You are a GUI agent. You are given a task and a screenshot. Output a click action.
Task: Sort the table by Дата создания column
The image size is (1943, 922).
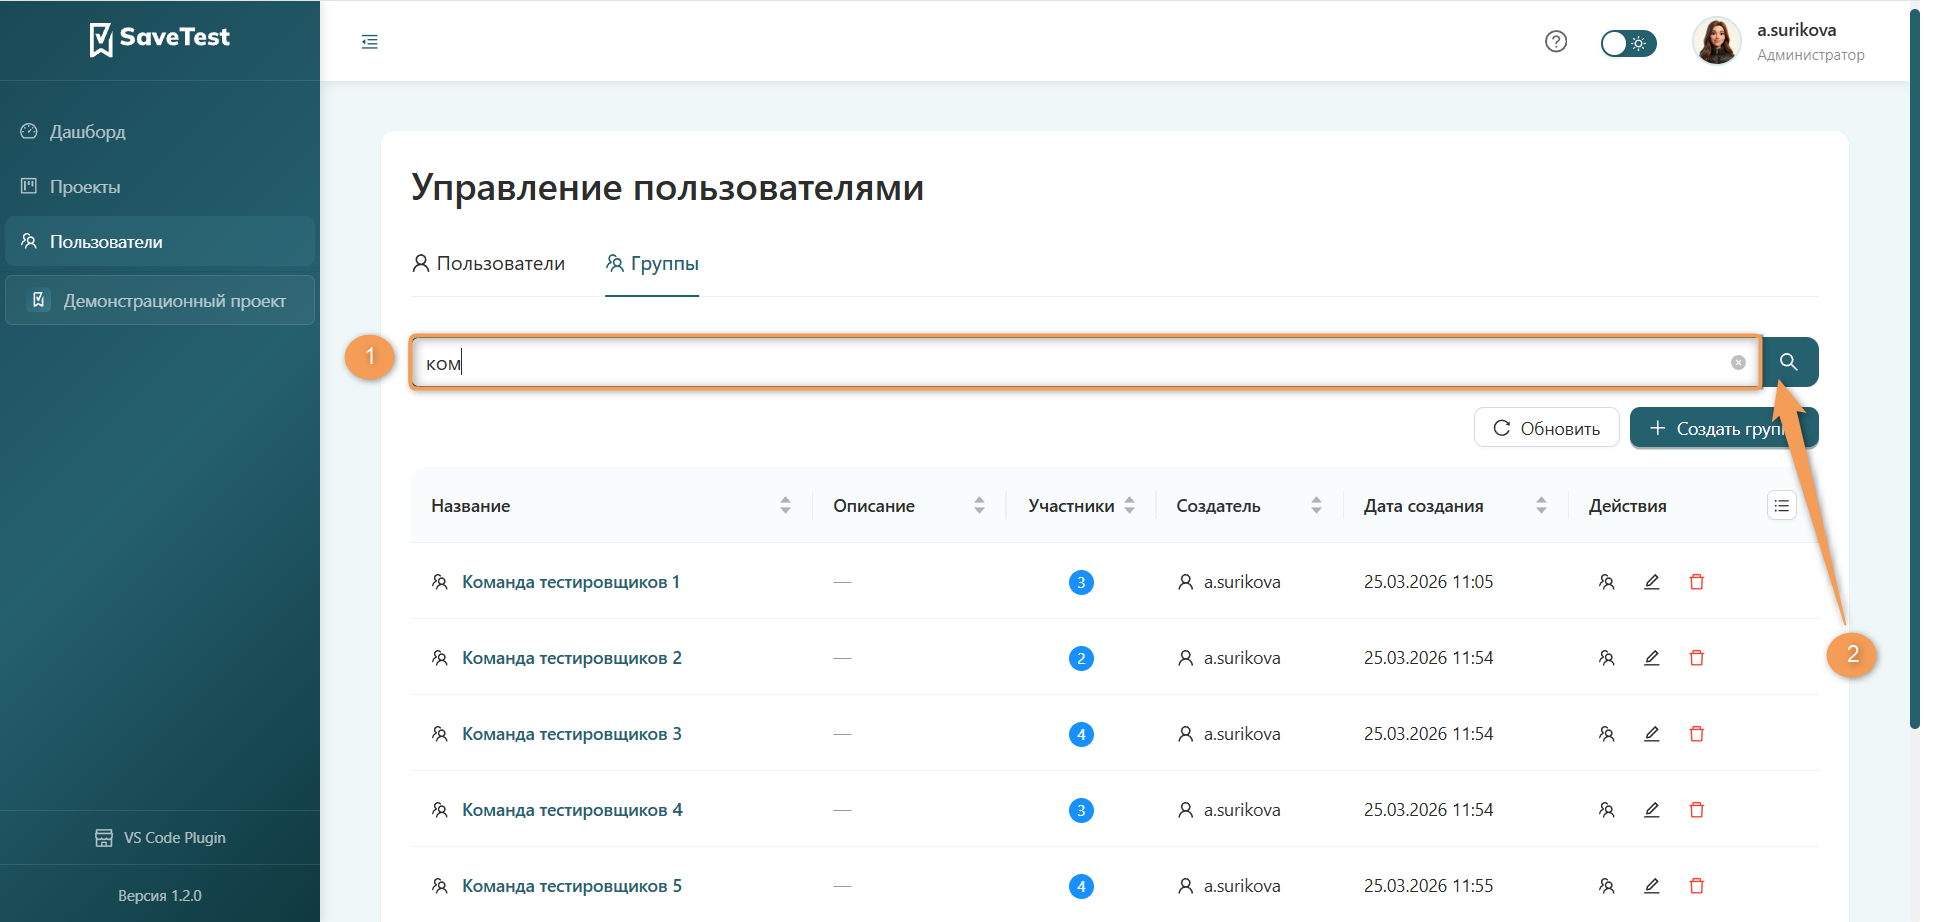point(1541,505)
